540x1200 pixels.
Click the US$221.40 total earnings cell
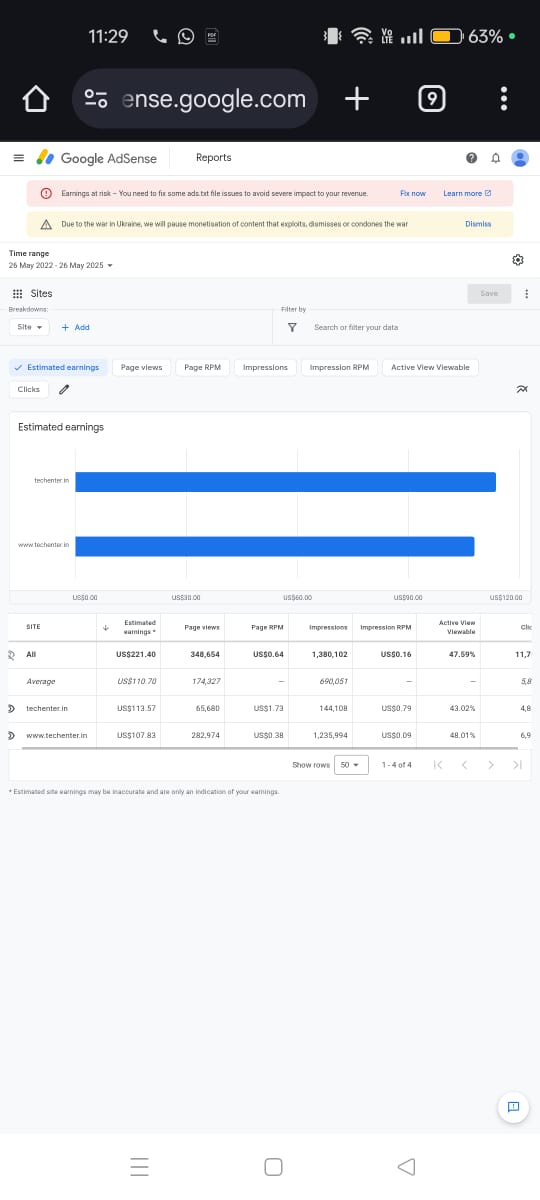136,654
